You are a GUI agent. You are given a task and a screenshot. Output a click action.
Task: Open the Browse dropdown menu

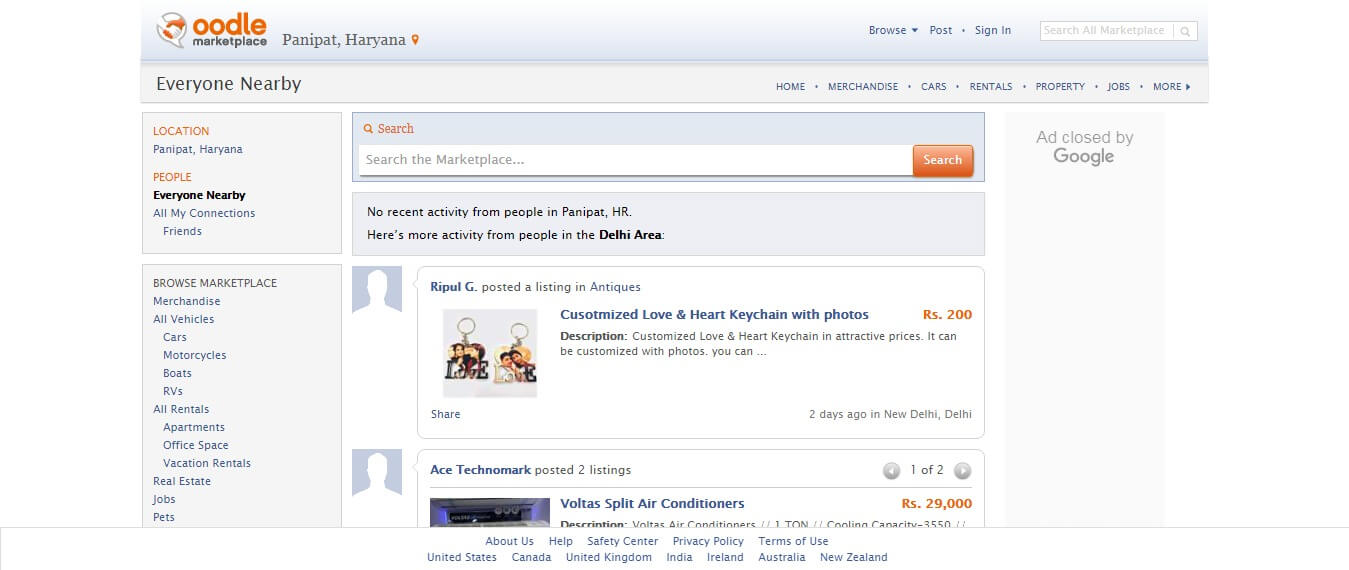[893, 30]
